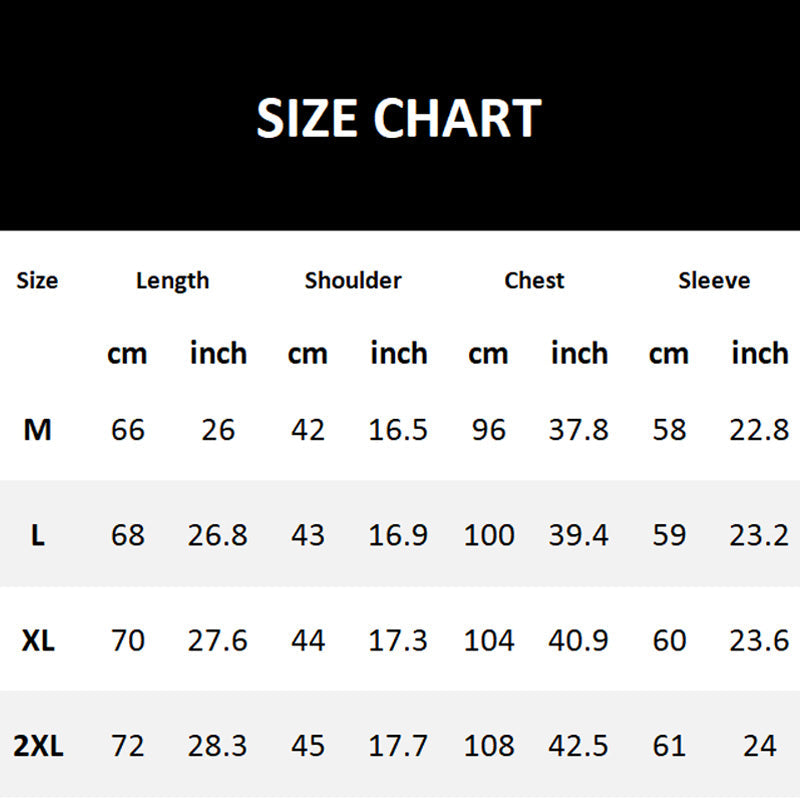Click the 23.6 sleeve inch value
800x800 pixels.
pyautogui.click(x=759, y=640)
